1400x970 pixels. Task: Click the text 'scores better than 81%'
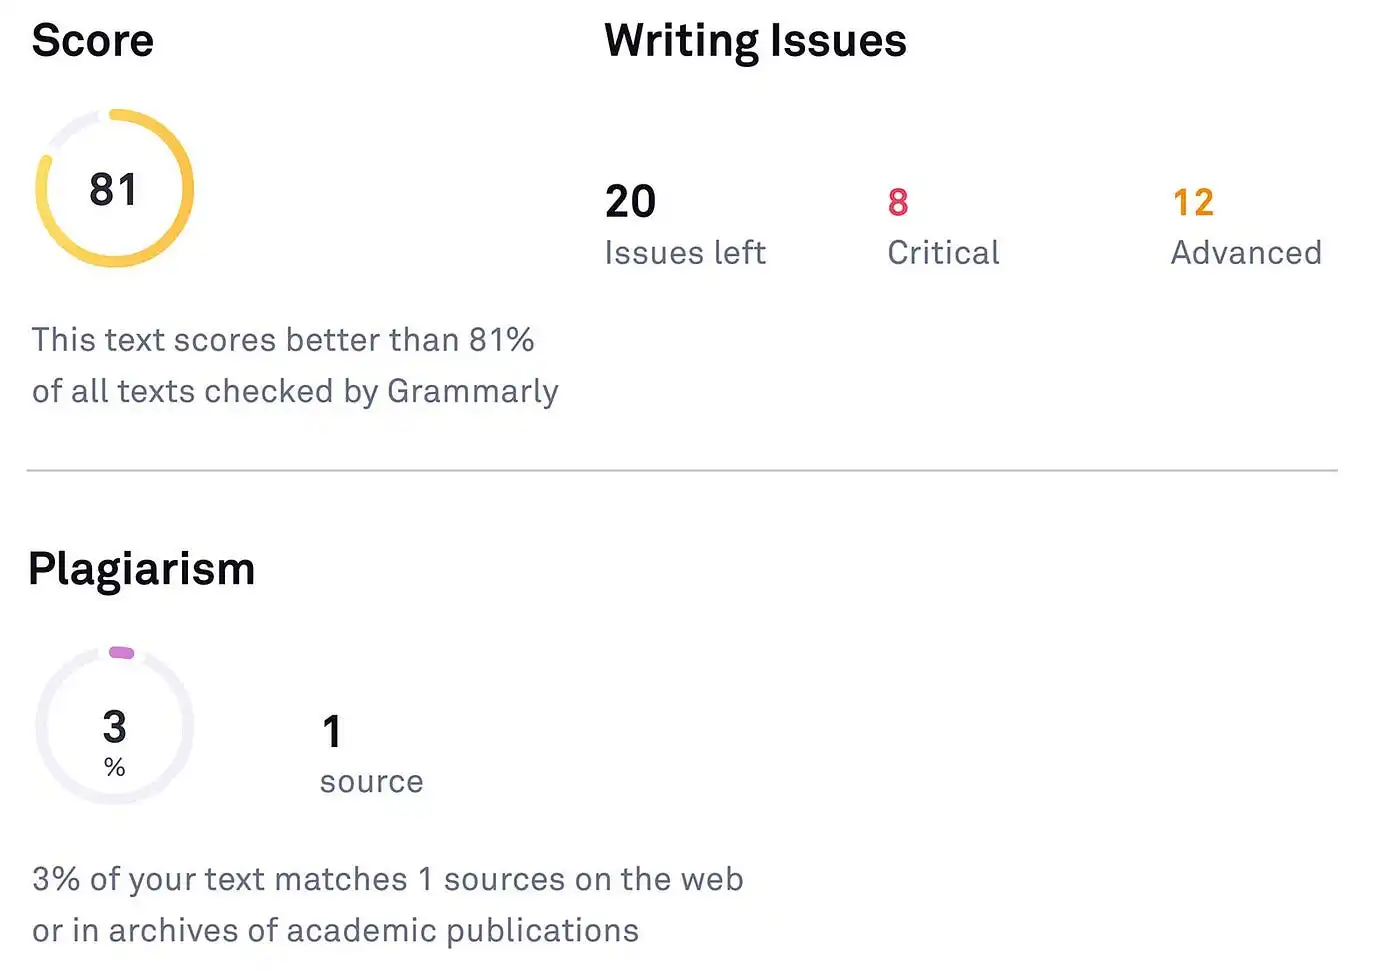(x=354, y=340)
